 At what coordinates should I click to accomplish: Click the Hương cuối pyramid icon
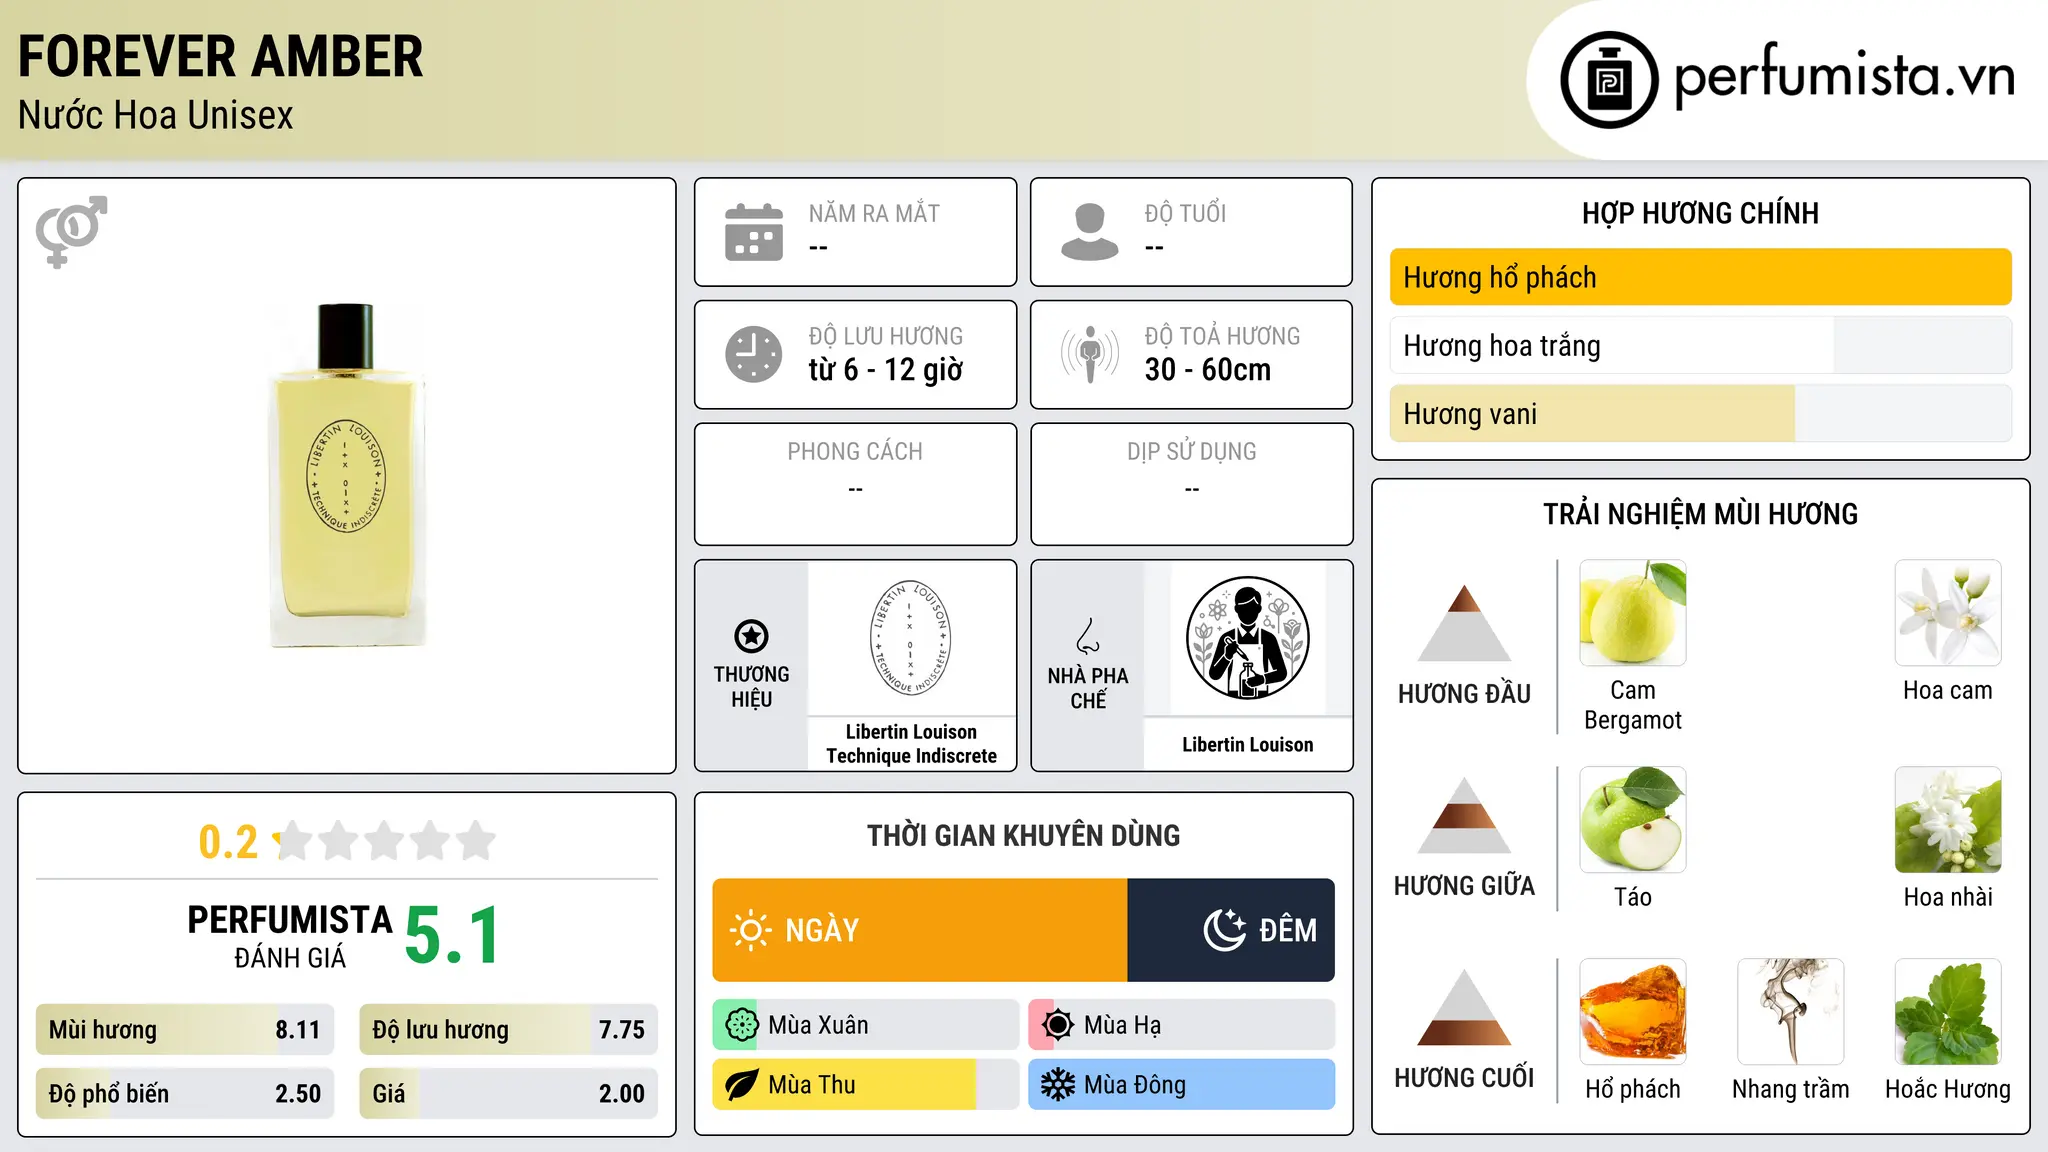[x=1464, y=1007]
